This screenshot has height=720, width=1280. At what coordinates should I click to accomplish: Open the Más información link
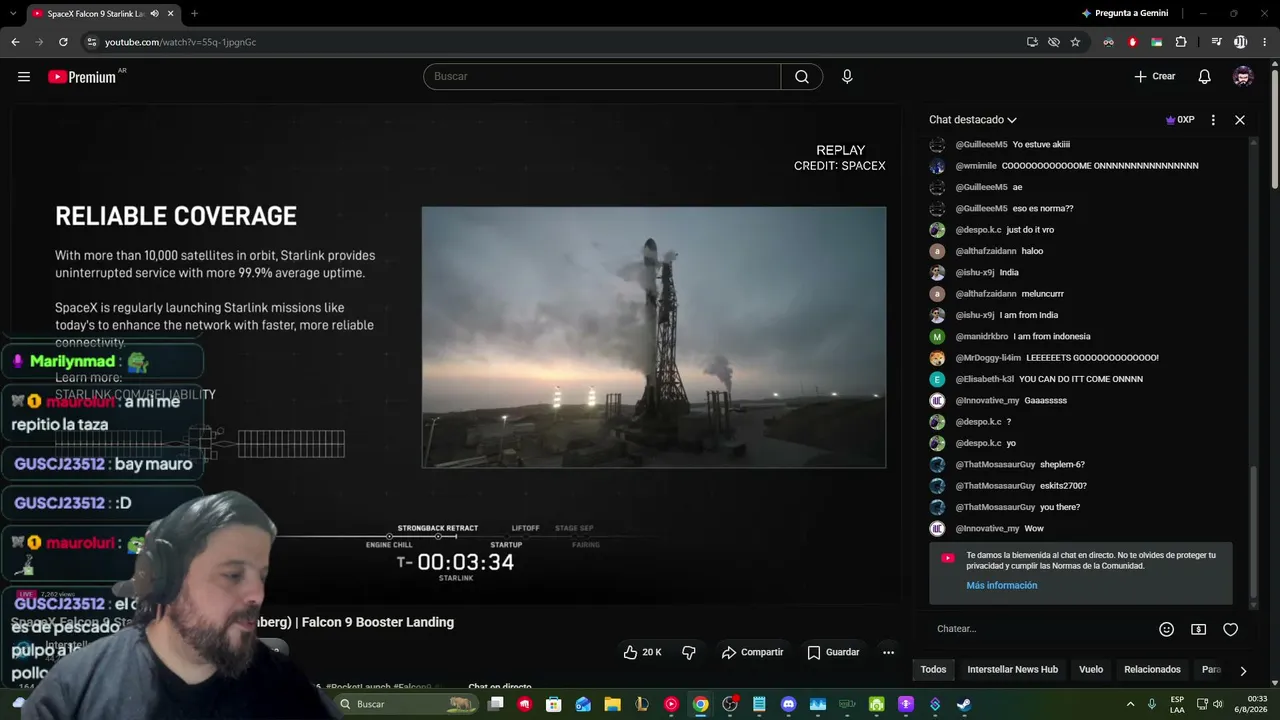tap(1001, 586)
